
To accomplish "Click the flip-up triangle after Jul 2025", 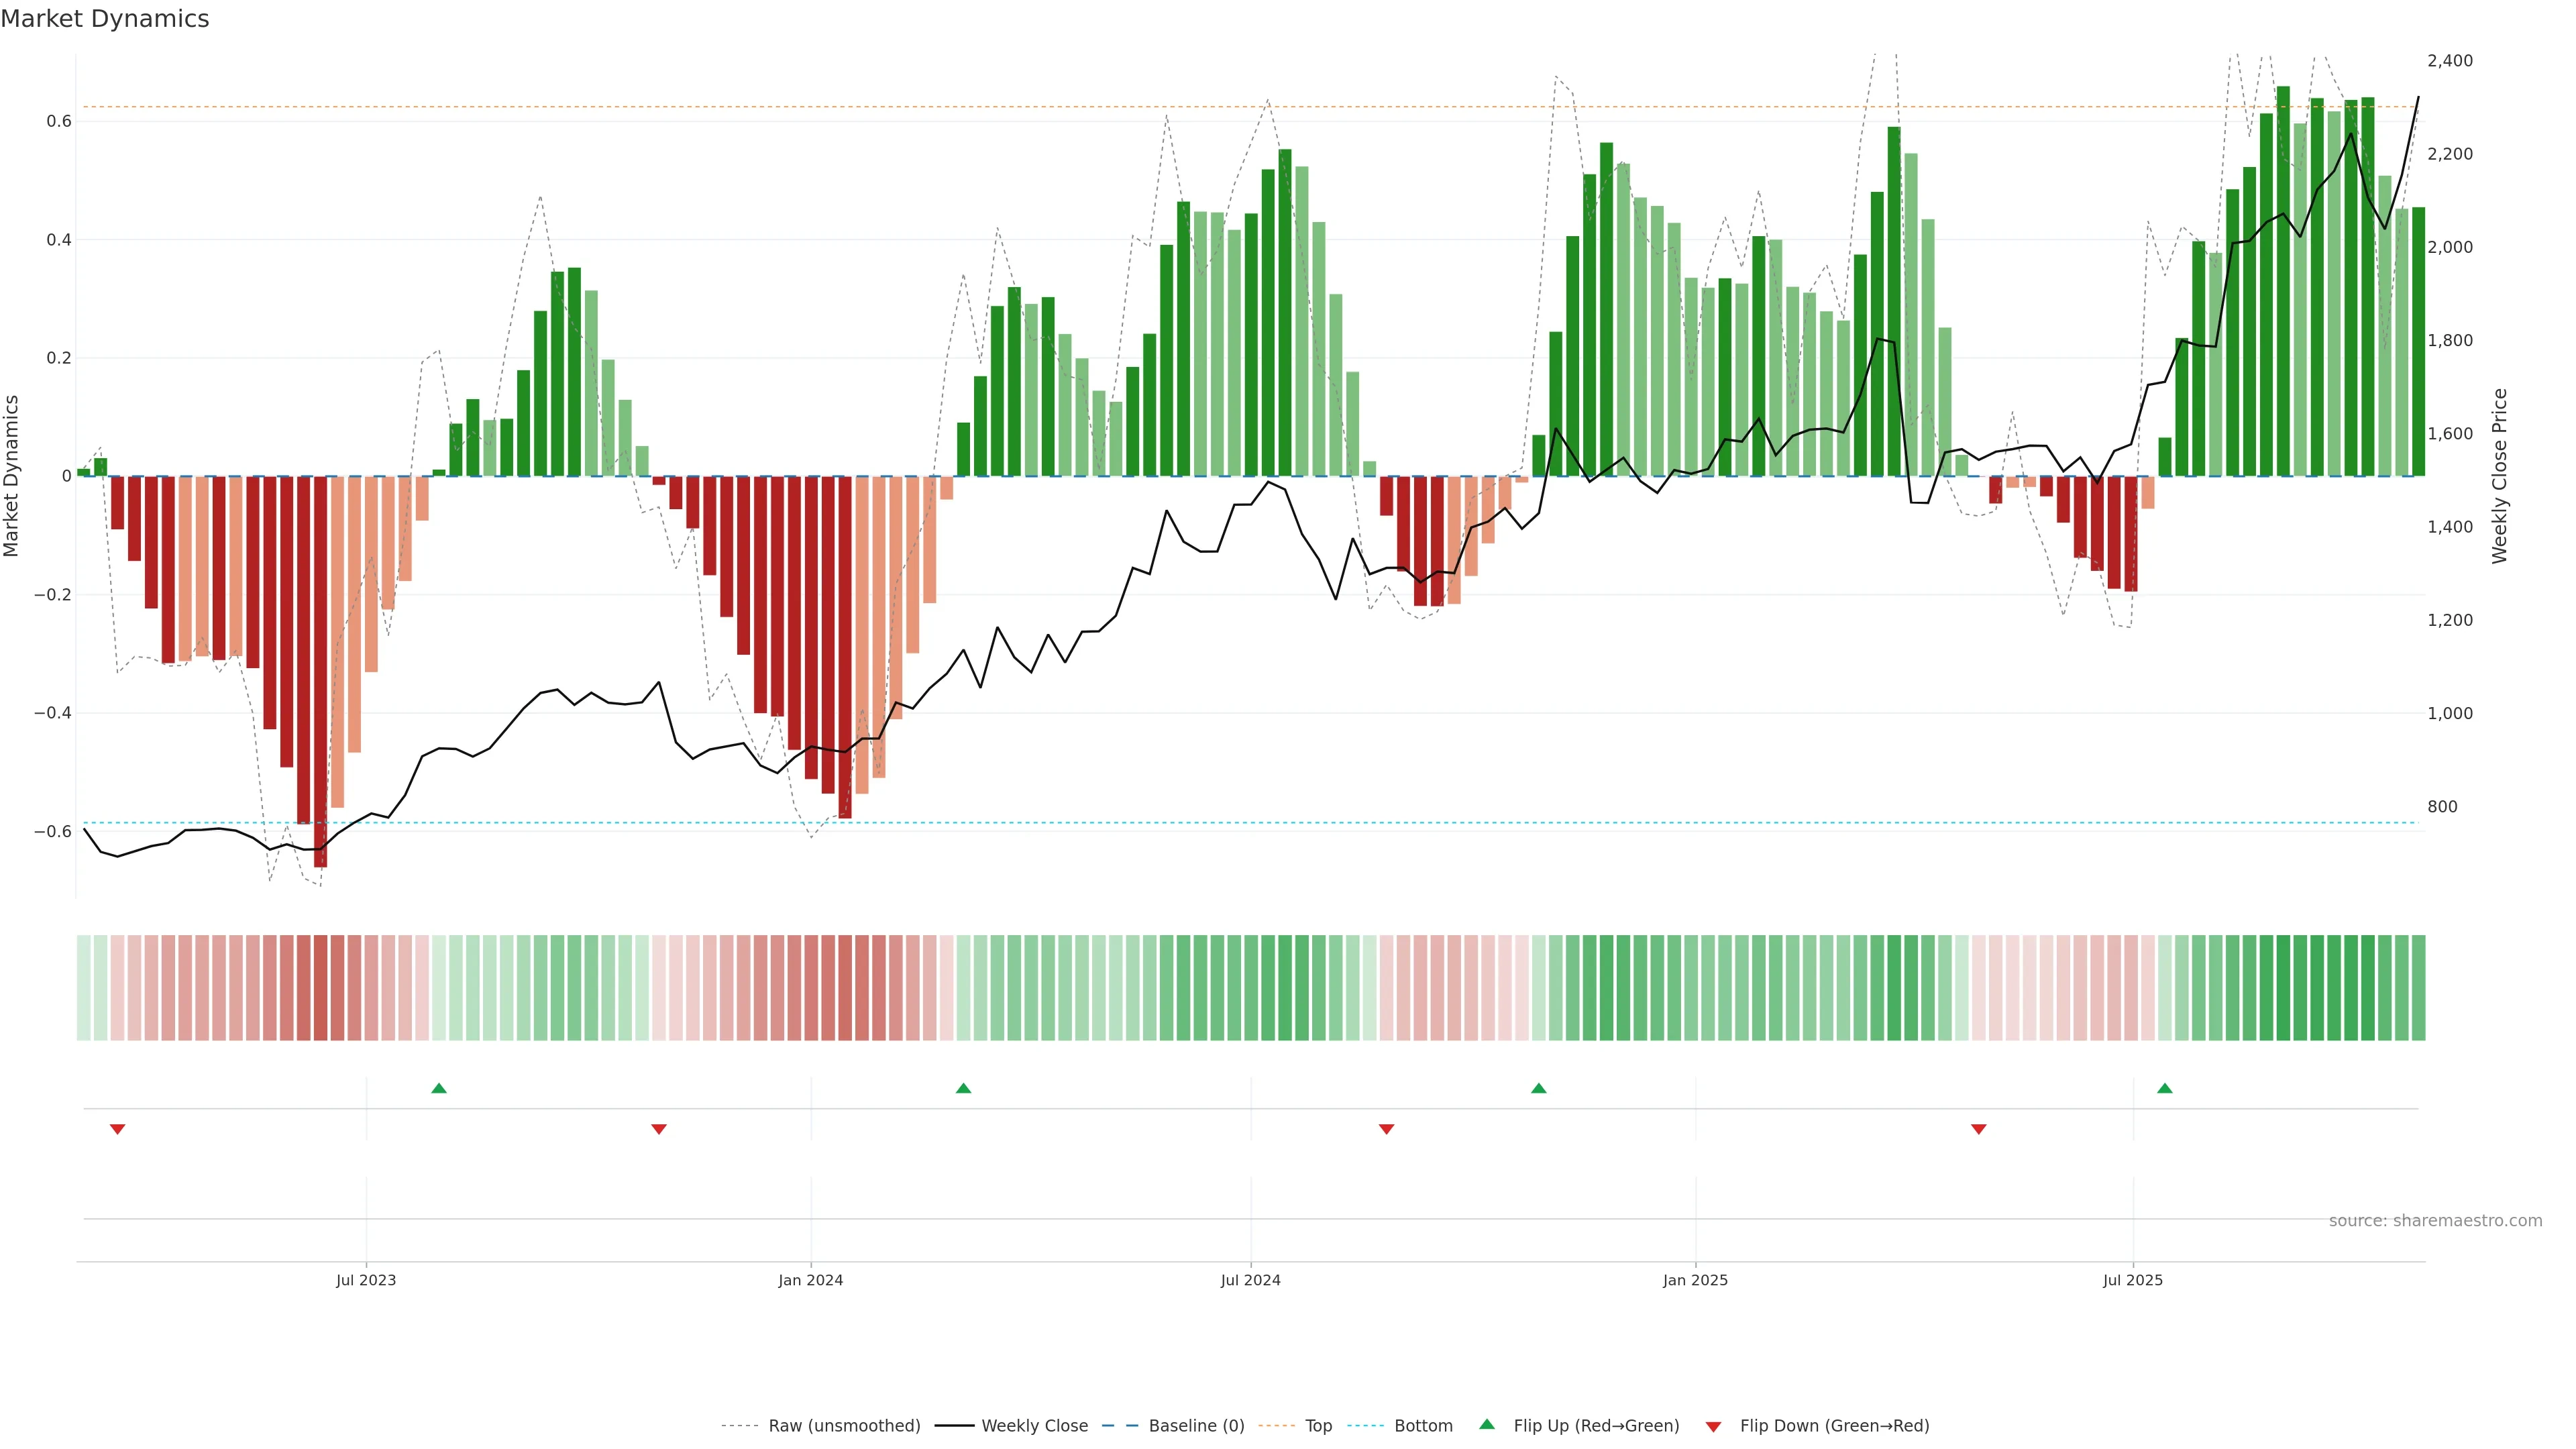I will [2165, 1088].
